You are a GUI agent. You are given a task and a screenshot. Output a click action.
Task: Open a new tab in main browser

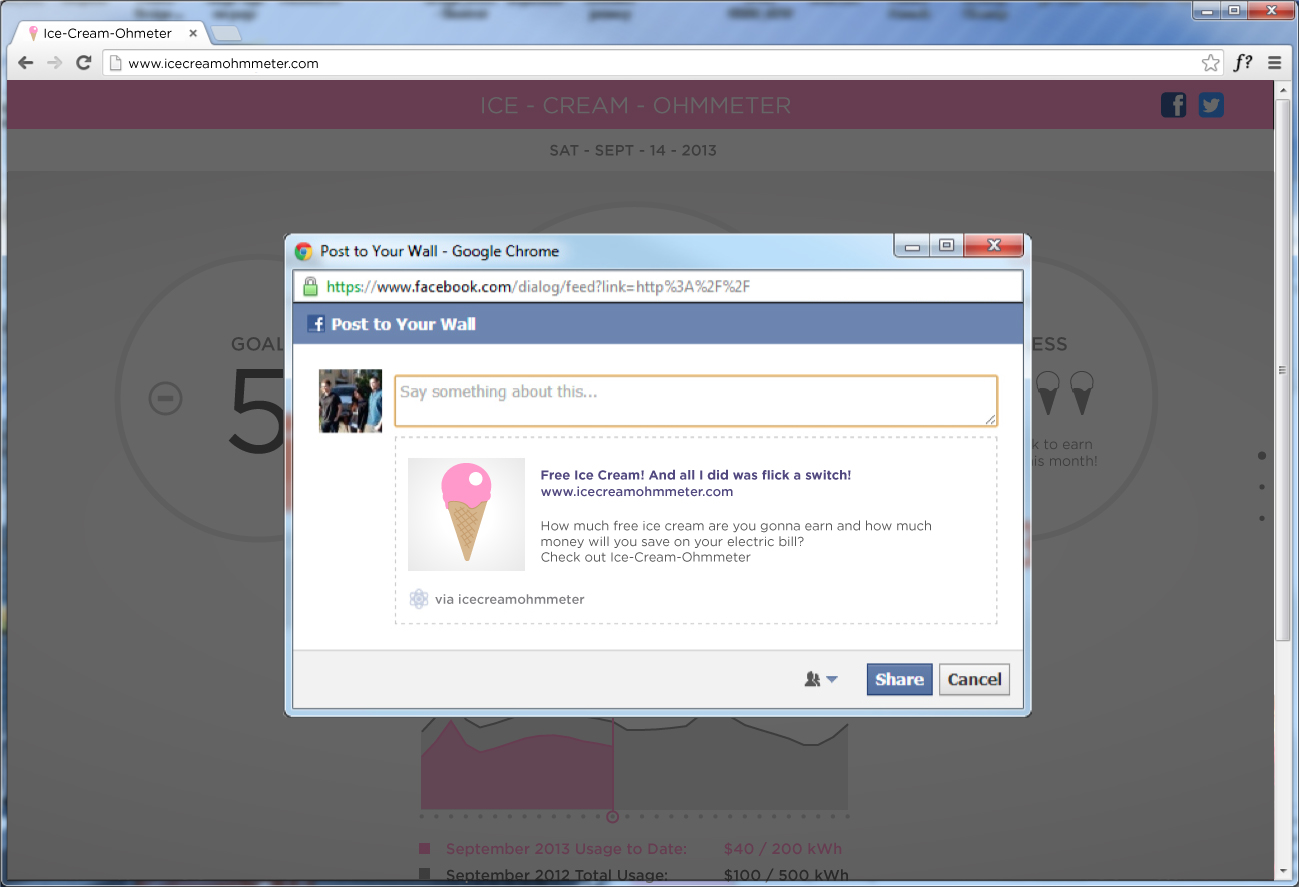point(226,34)
